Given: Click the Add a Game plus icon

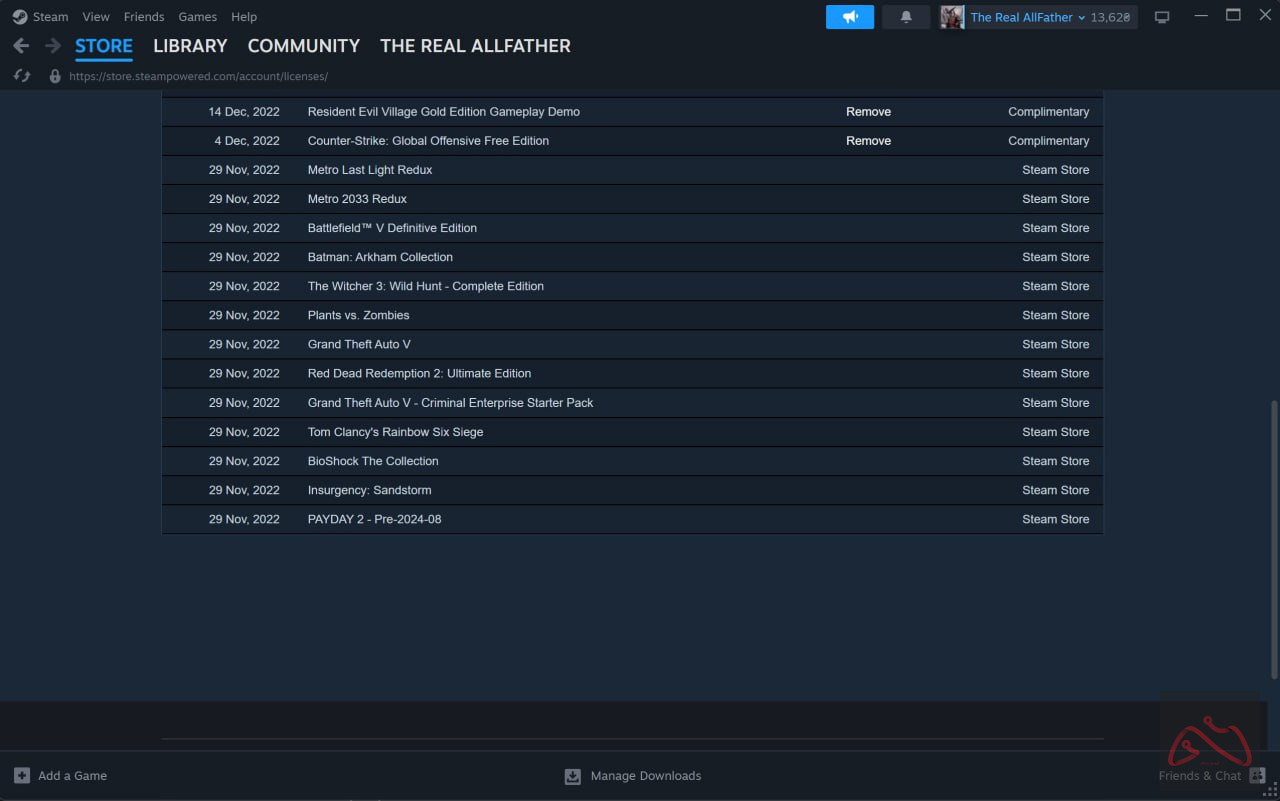Looking at the screenshot, I should click(x=22, y=776).
